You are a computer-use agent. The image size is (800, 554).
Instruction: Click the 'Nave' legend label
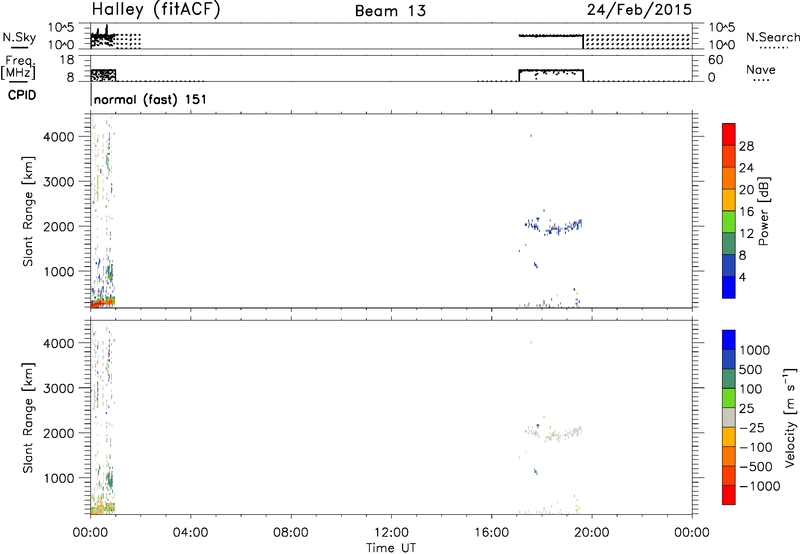pos(760,70)
